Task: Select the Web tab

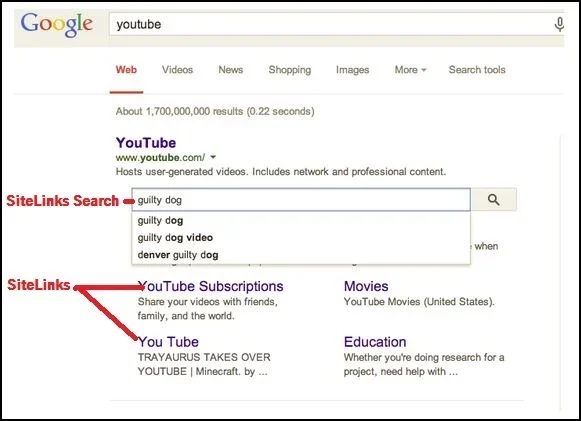Action: coord(126,70)
